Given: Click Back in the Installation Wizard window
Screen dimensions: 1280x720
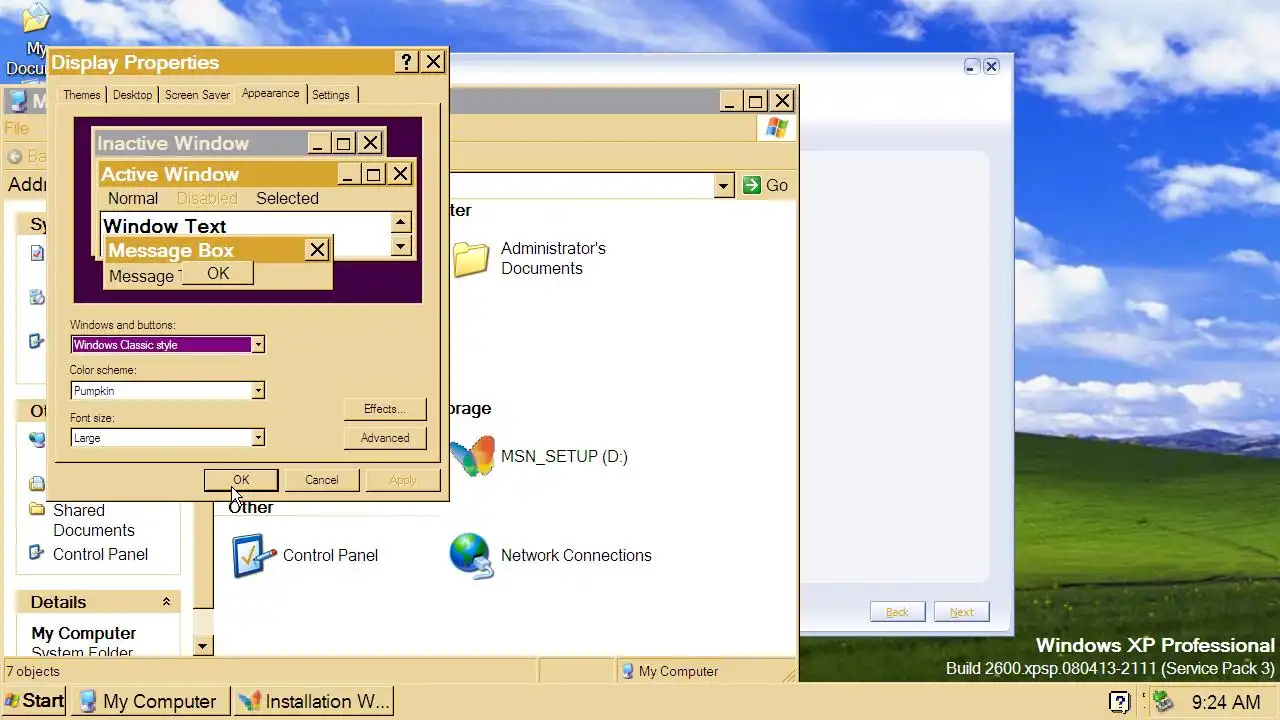Looking at the screenshot, I should [897, 612].
